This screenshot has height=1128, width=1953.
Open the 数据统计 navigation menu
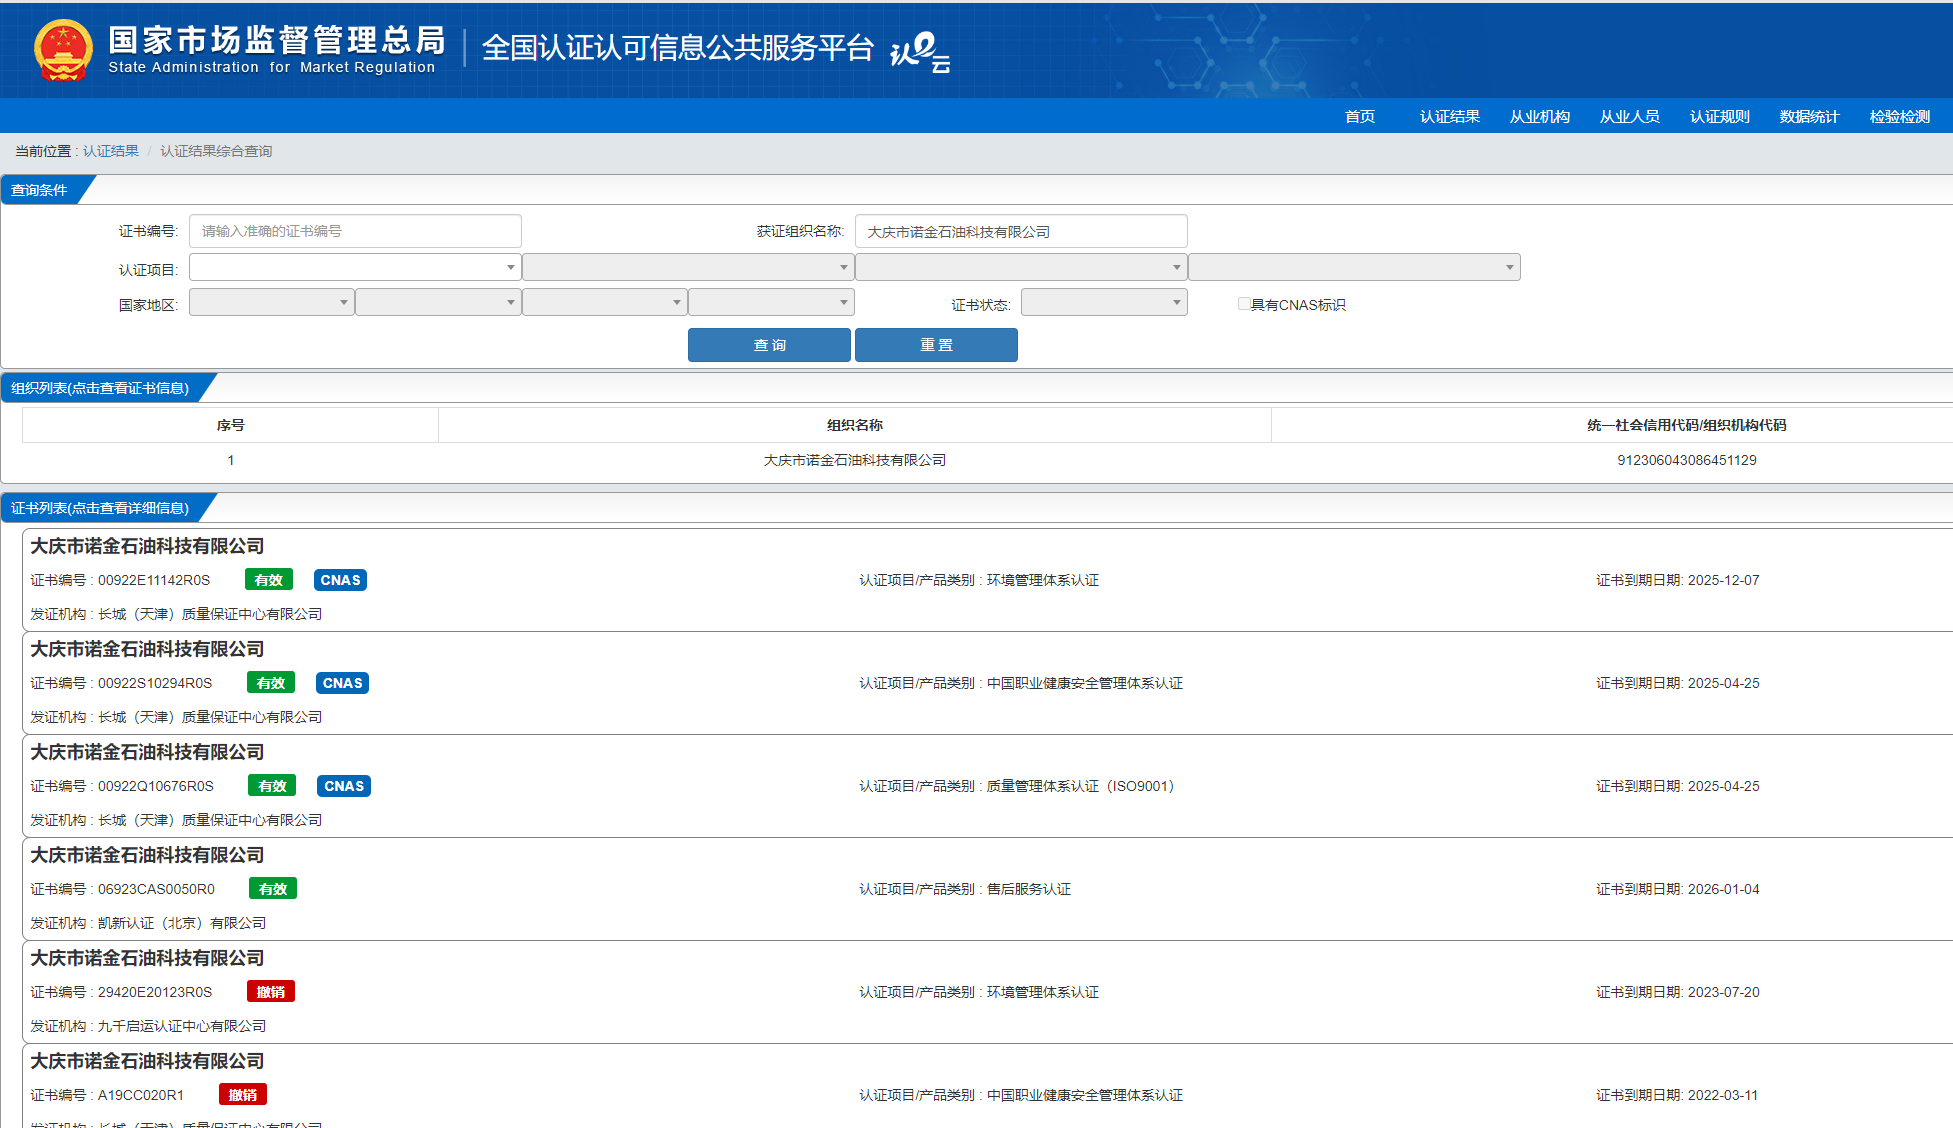coord(1810,117)
